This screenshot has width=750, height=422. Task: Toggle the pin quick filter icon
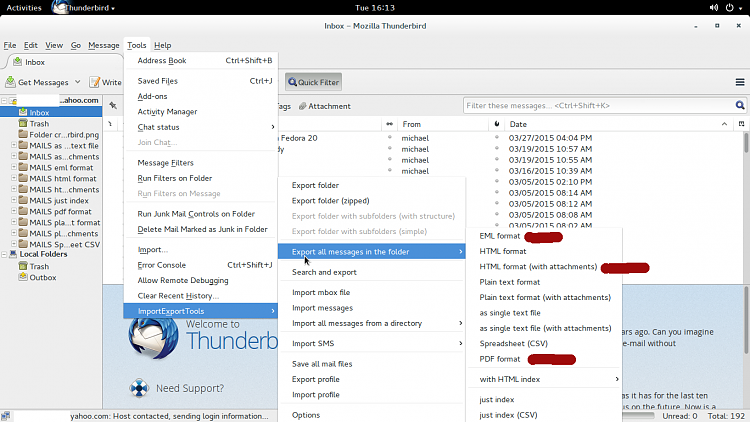(113, 106)
